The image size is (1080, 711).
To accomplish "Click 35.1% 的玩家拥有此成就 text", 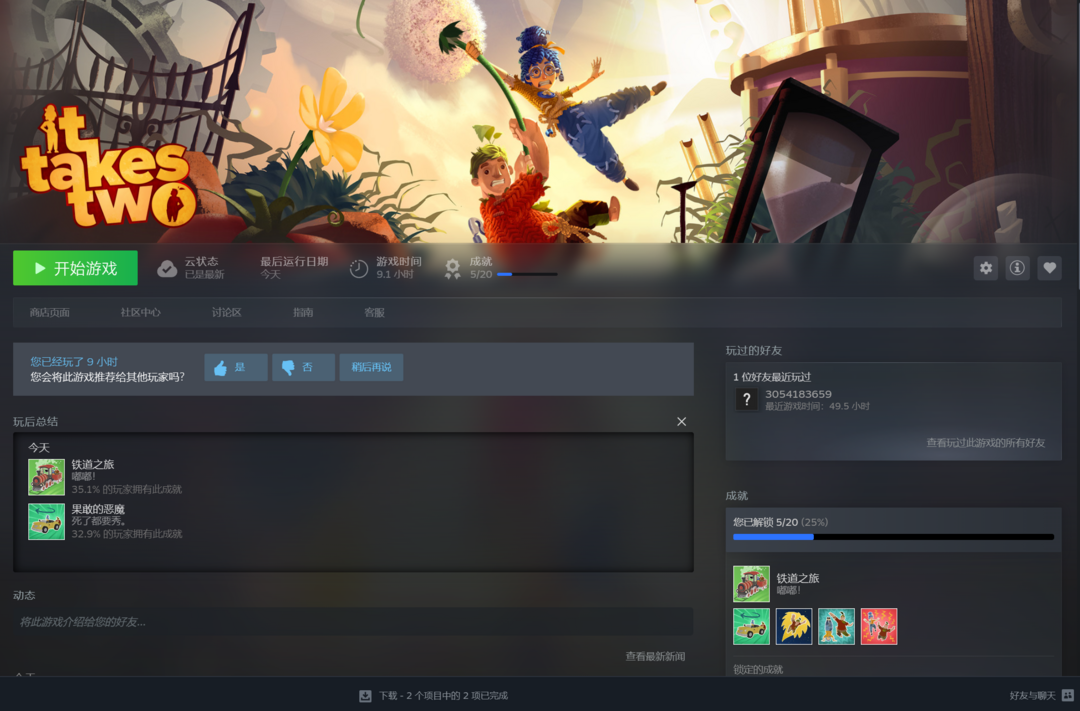I will tap(127, 489).
